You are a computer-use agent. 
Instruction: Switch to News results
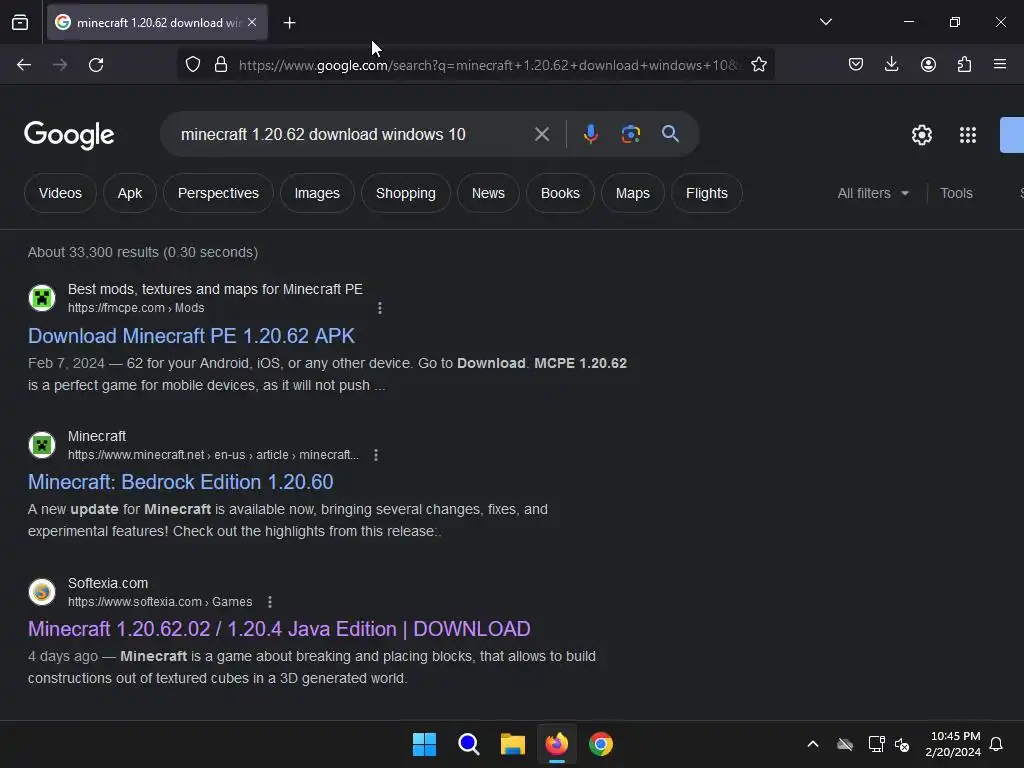click(x=488, y=193)
